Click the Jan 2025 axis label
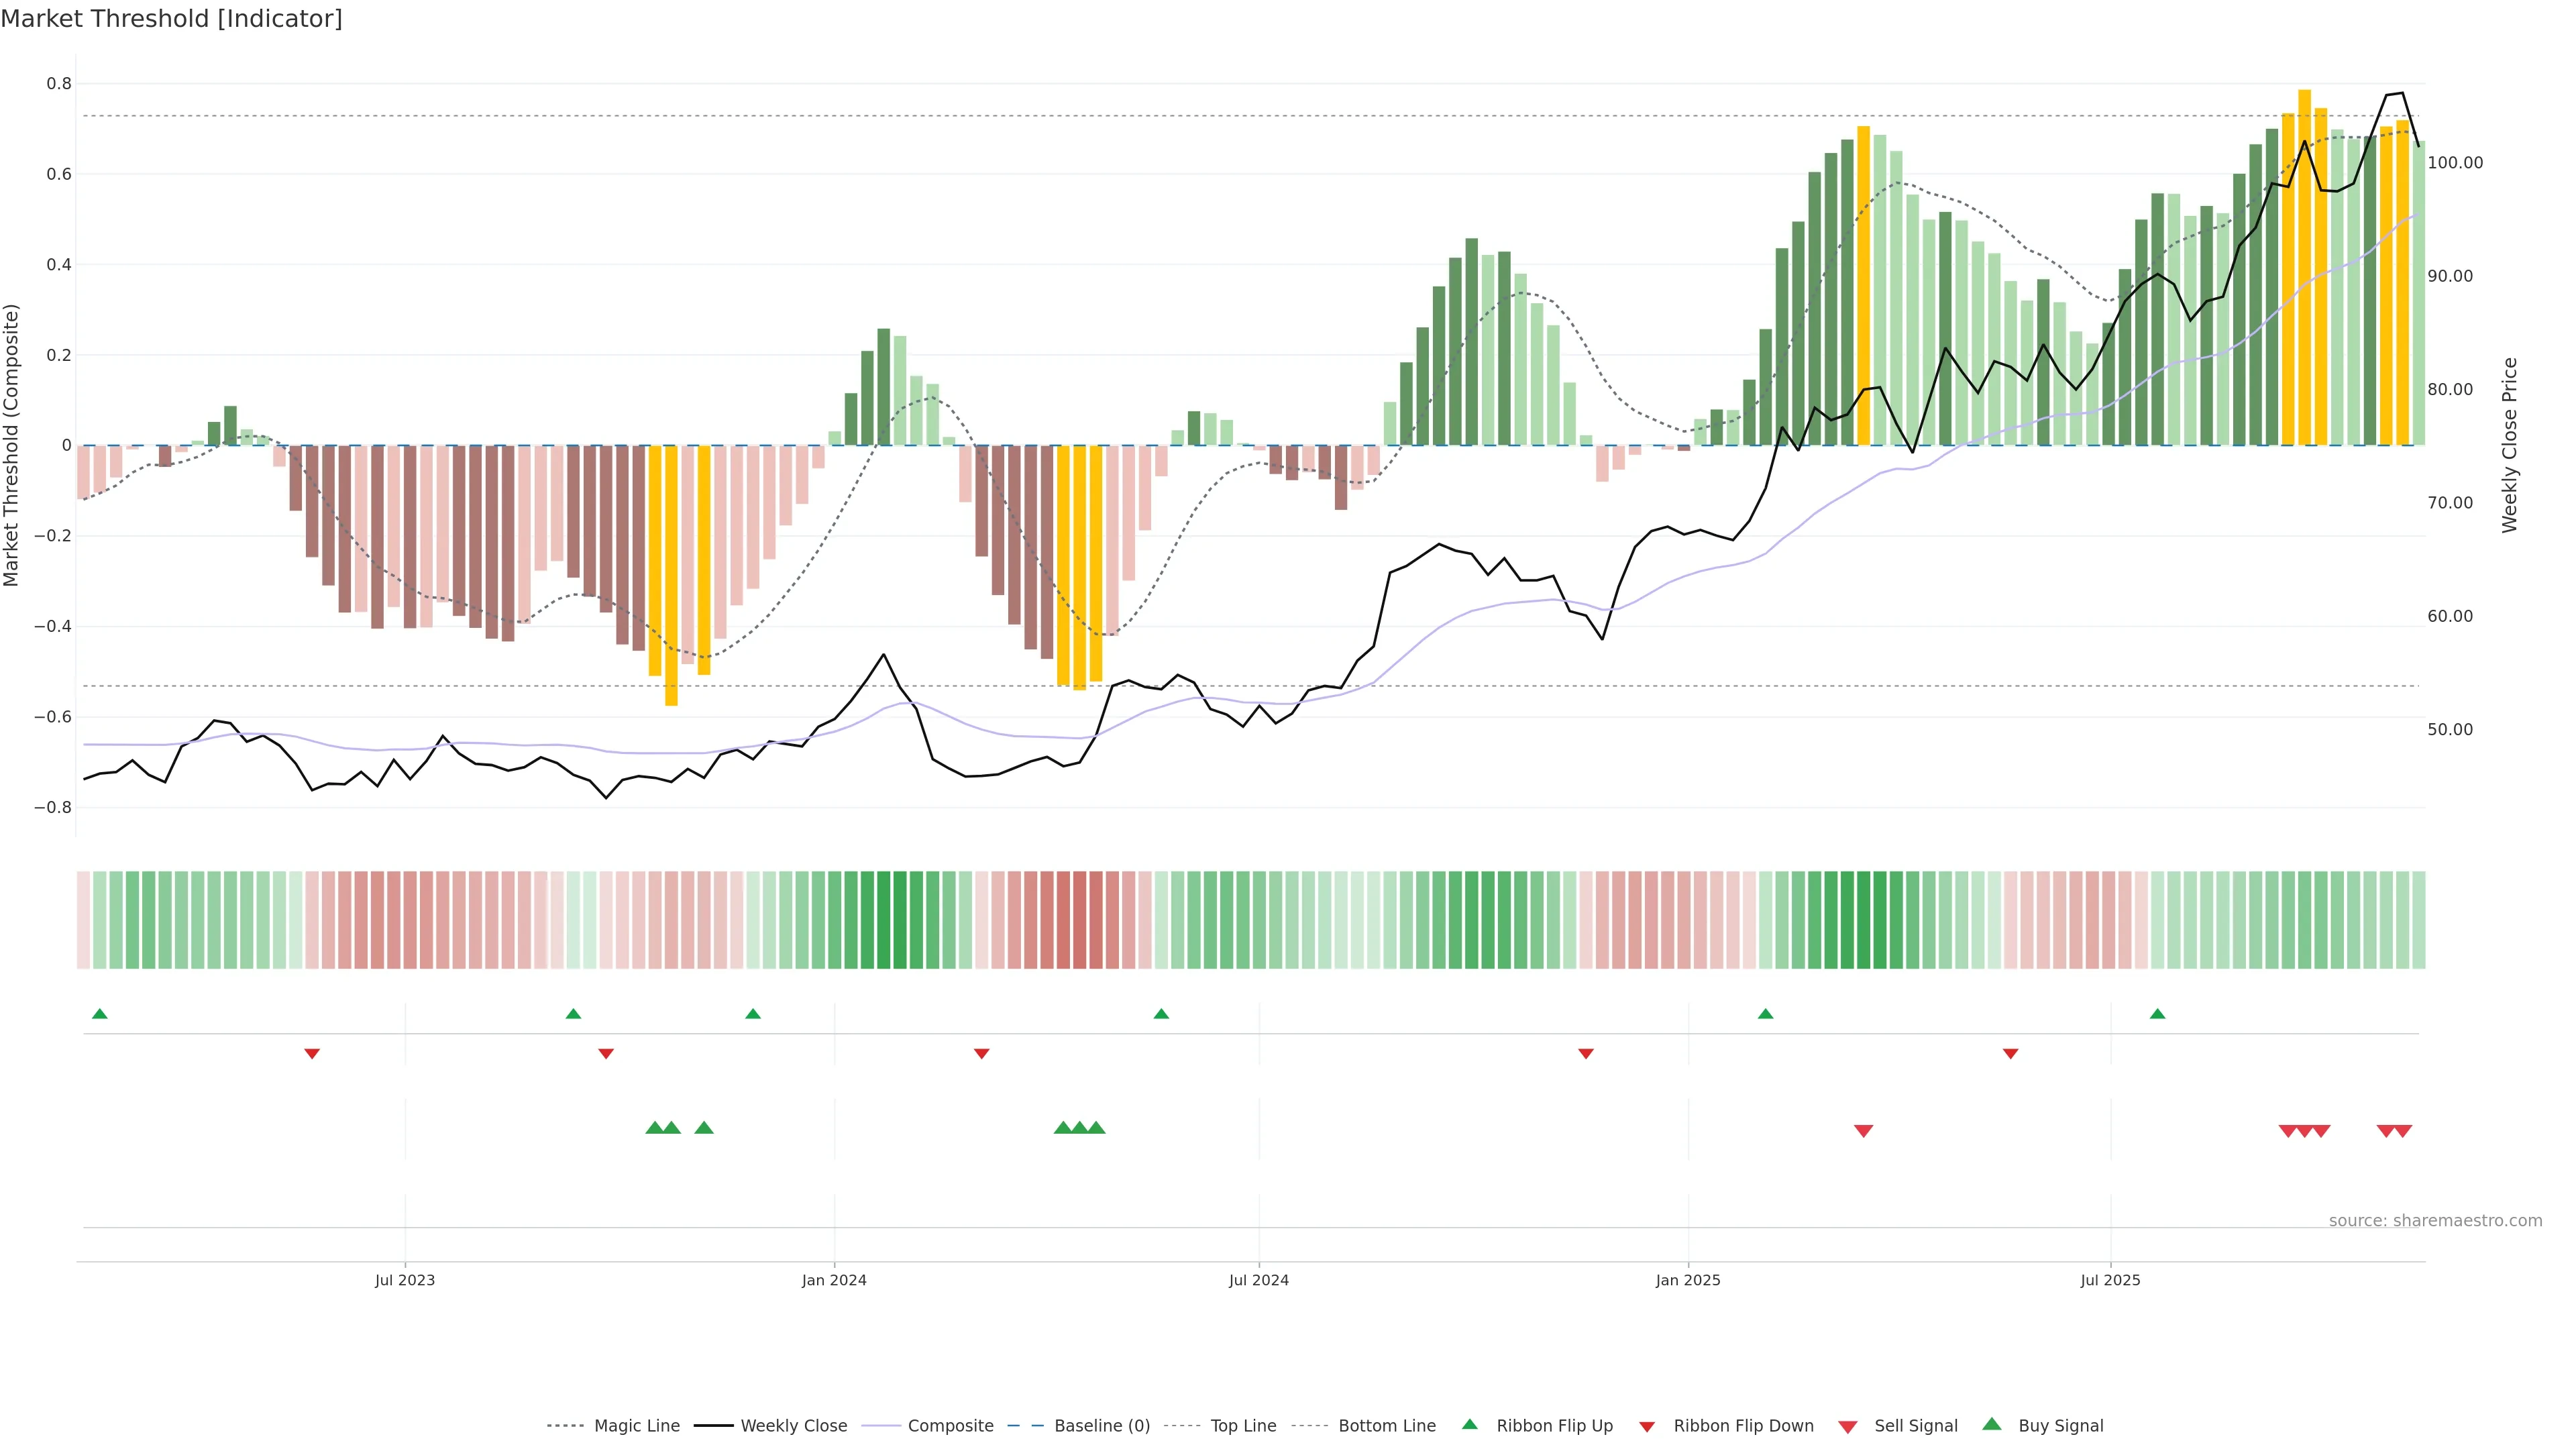2576x1449 pixels. tap(1687, 1280)
